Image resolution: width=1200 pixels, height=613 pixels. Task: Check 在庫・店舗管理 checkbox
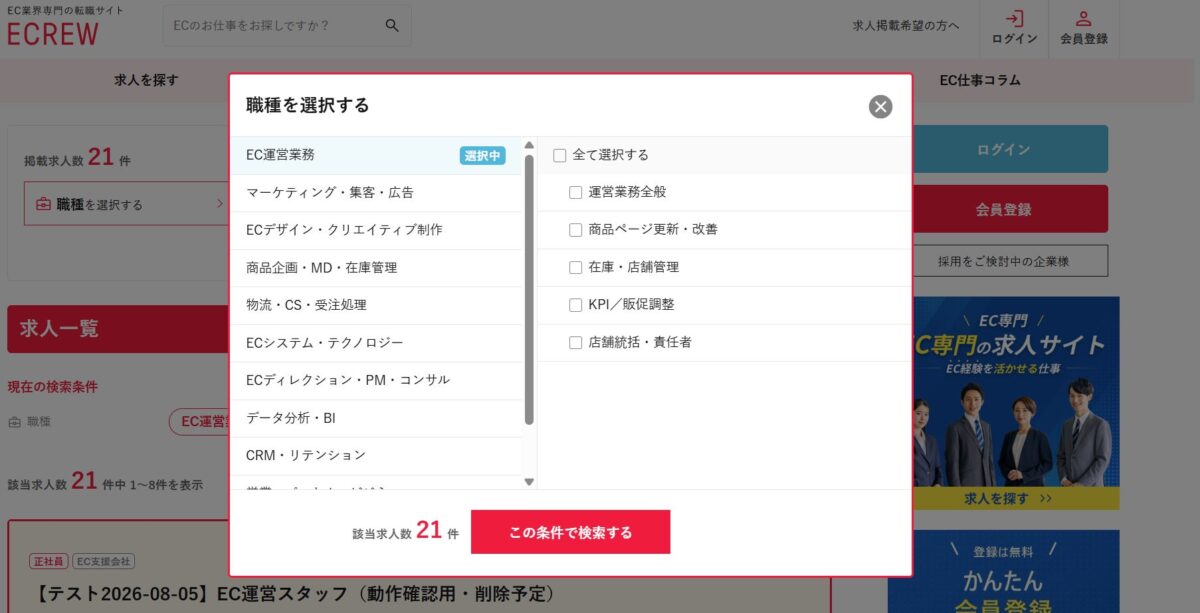click(x=576, y=267)
